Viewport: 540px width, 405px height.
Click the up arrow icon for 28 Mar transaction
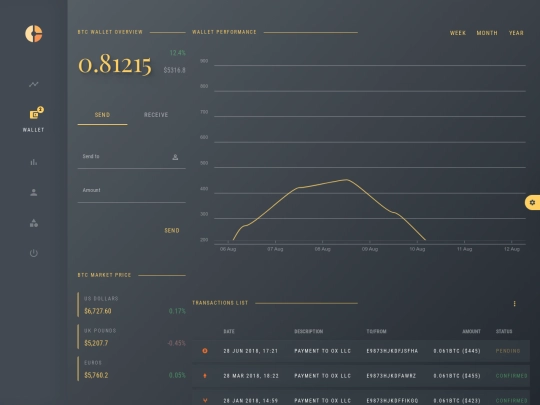coord(205,376)
